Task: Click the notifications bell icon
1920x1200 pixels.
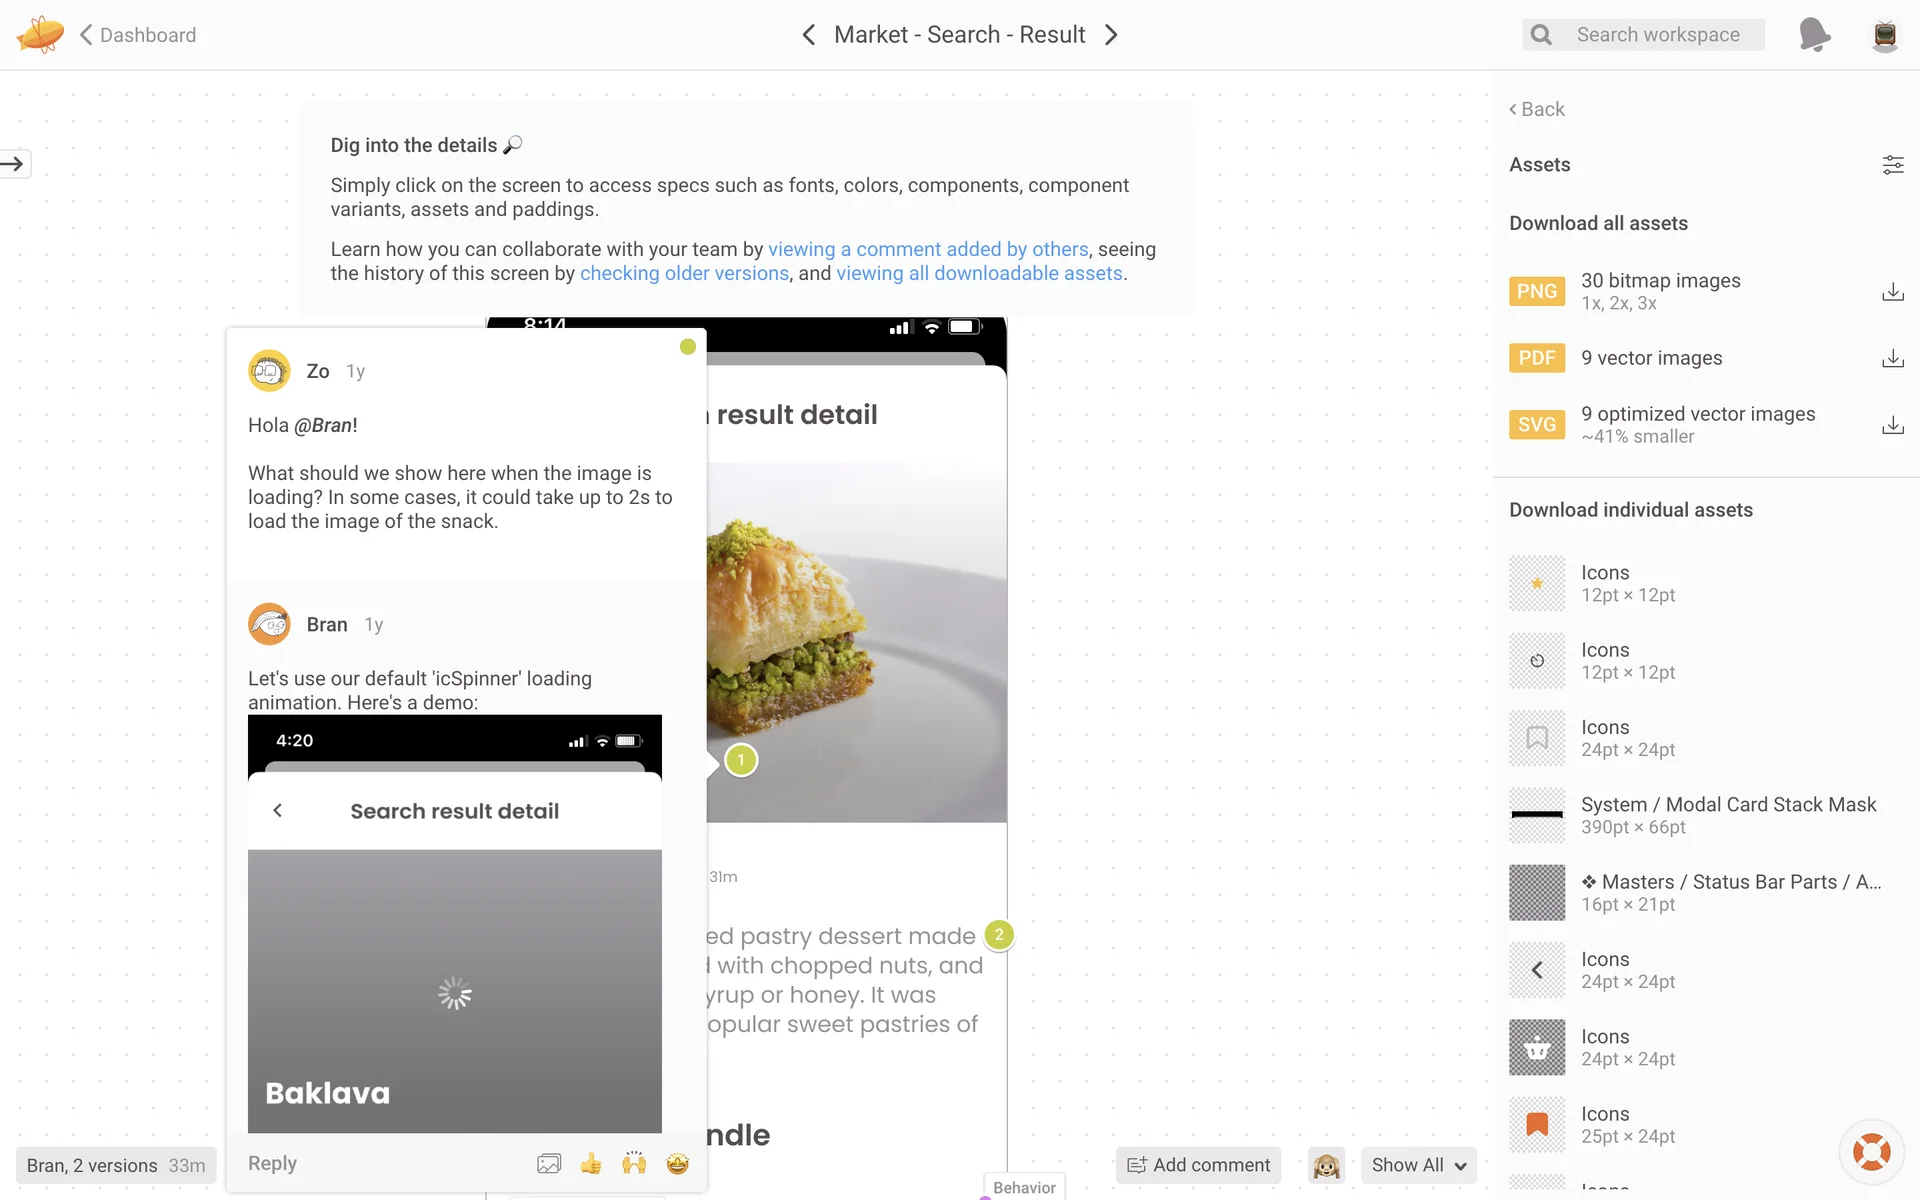Action: [x=1814, y=35]
